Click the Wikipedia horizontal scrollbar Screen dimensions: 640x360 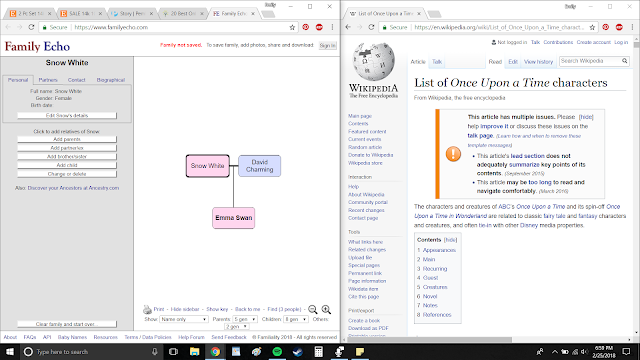[429, 340]
